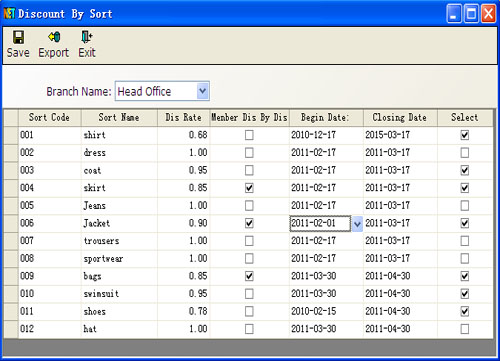Click the Dis Rate column header

[x=183, y=117]
